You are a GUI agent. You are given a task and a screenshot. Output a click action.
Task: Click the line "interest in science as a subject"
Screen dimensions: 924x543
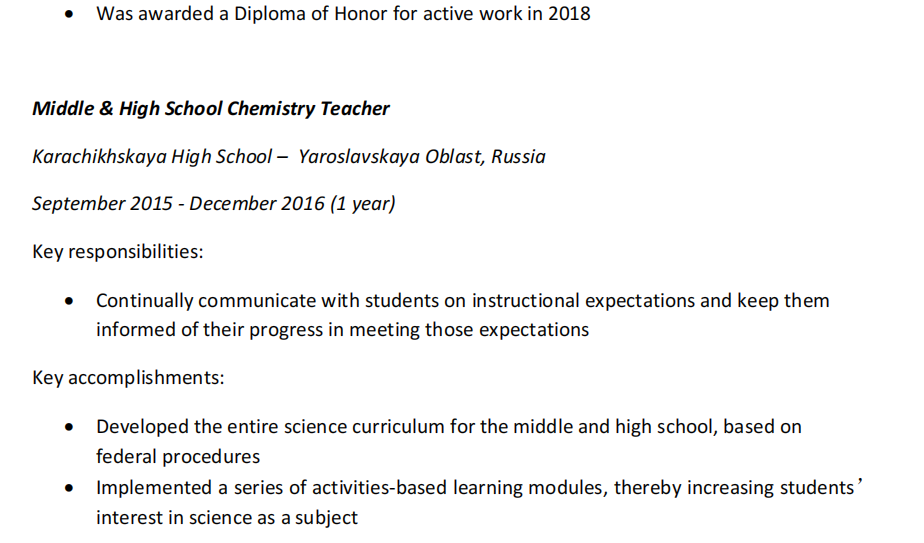coord(227,518)
